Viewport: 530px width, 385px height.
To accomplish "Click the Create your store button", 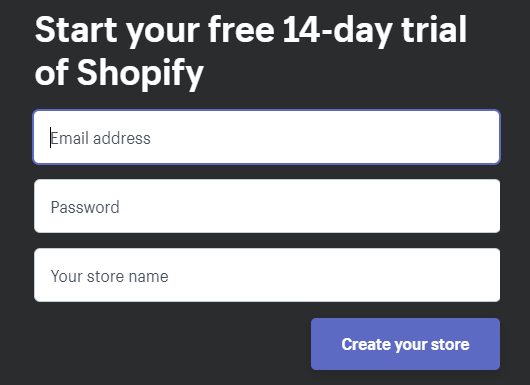I will point(405,344).
